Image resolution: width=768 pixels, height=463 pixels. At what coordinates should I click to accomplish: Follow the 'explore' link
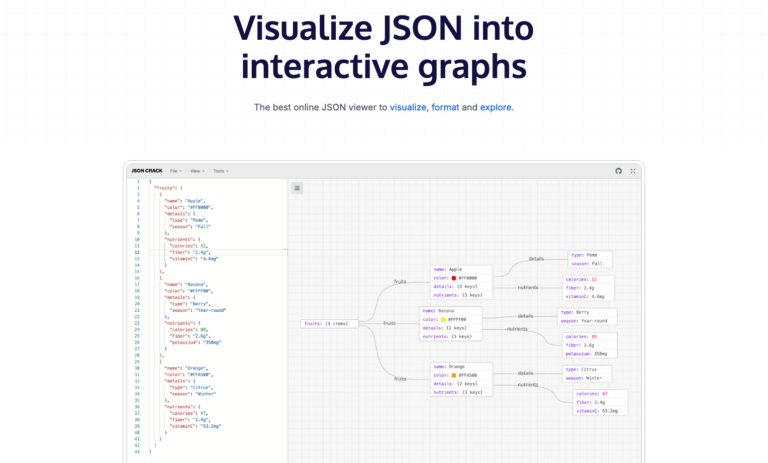(496, 107)
